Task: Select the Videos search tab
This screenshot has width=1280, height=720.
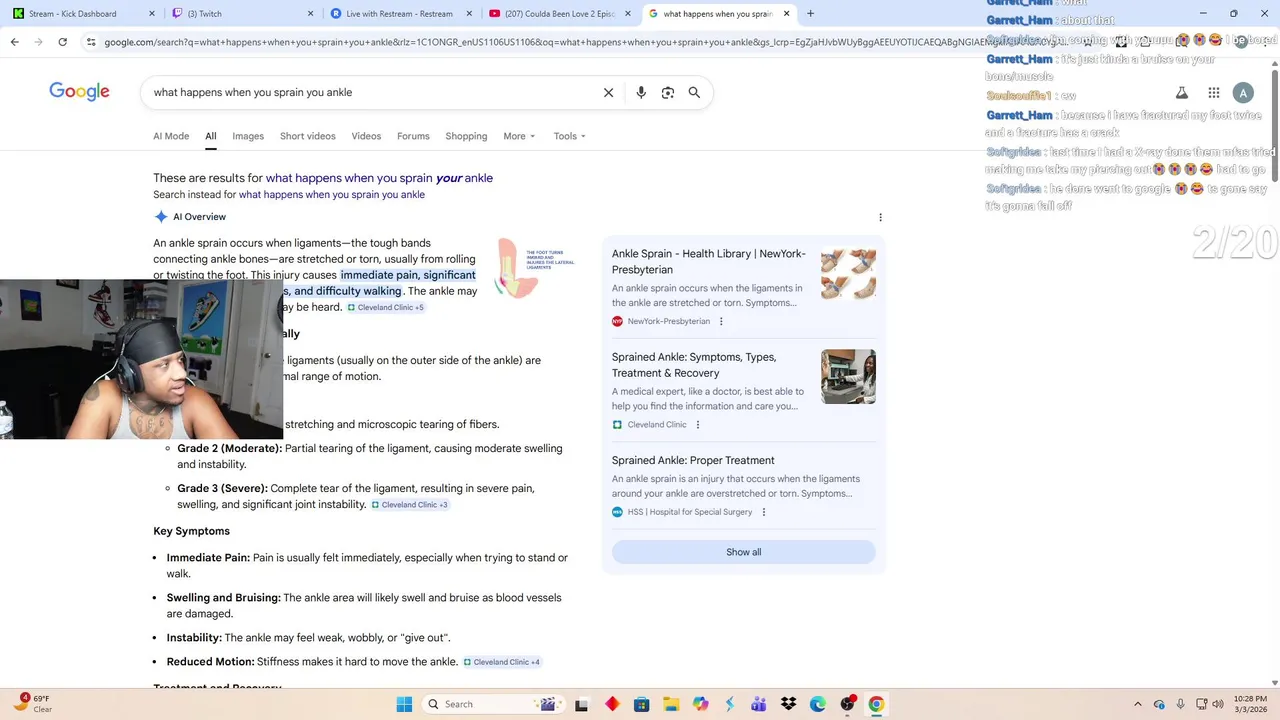Action: point(366,136)
